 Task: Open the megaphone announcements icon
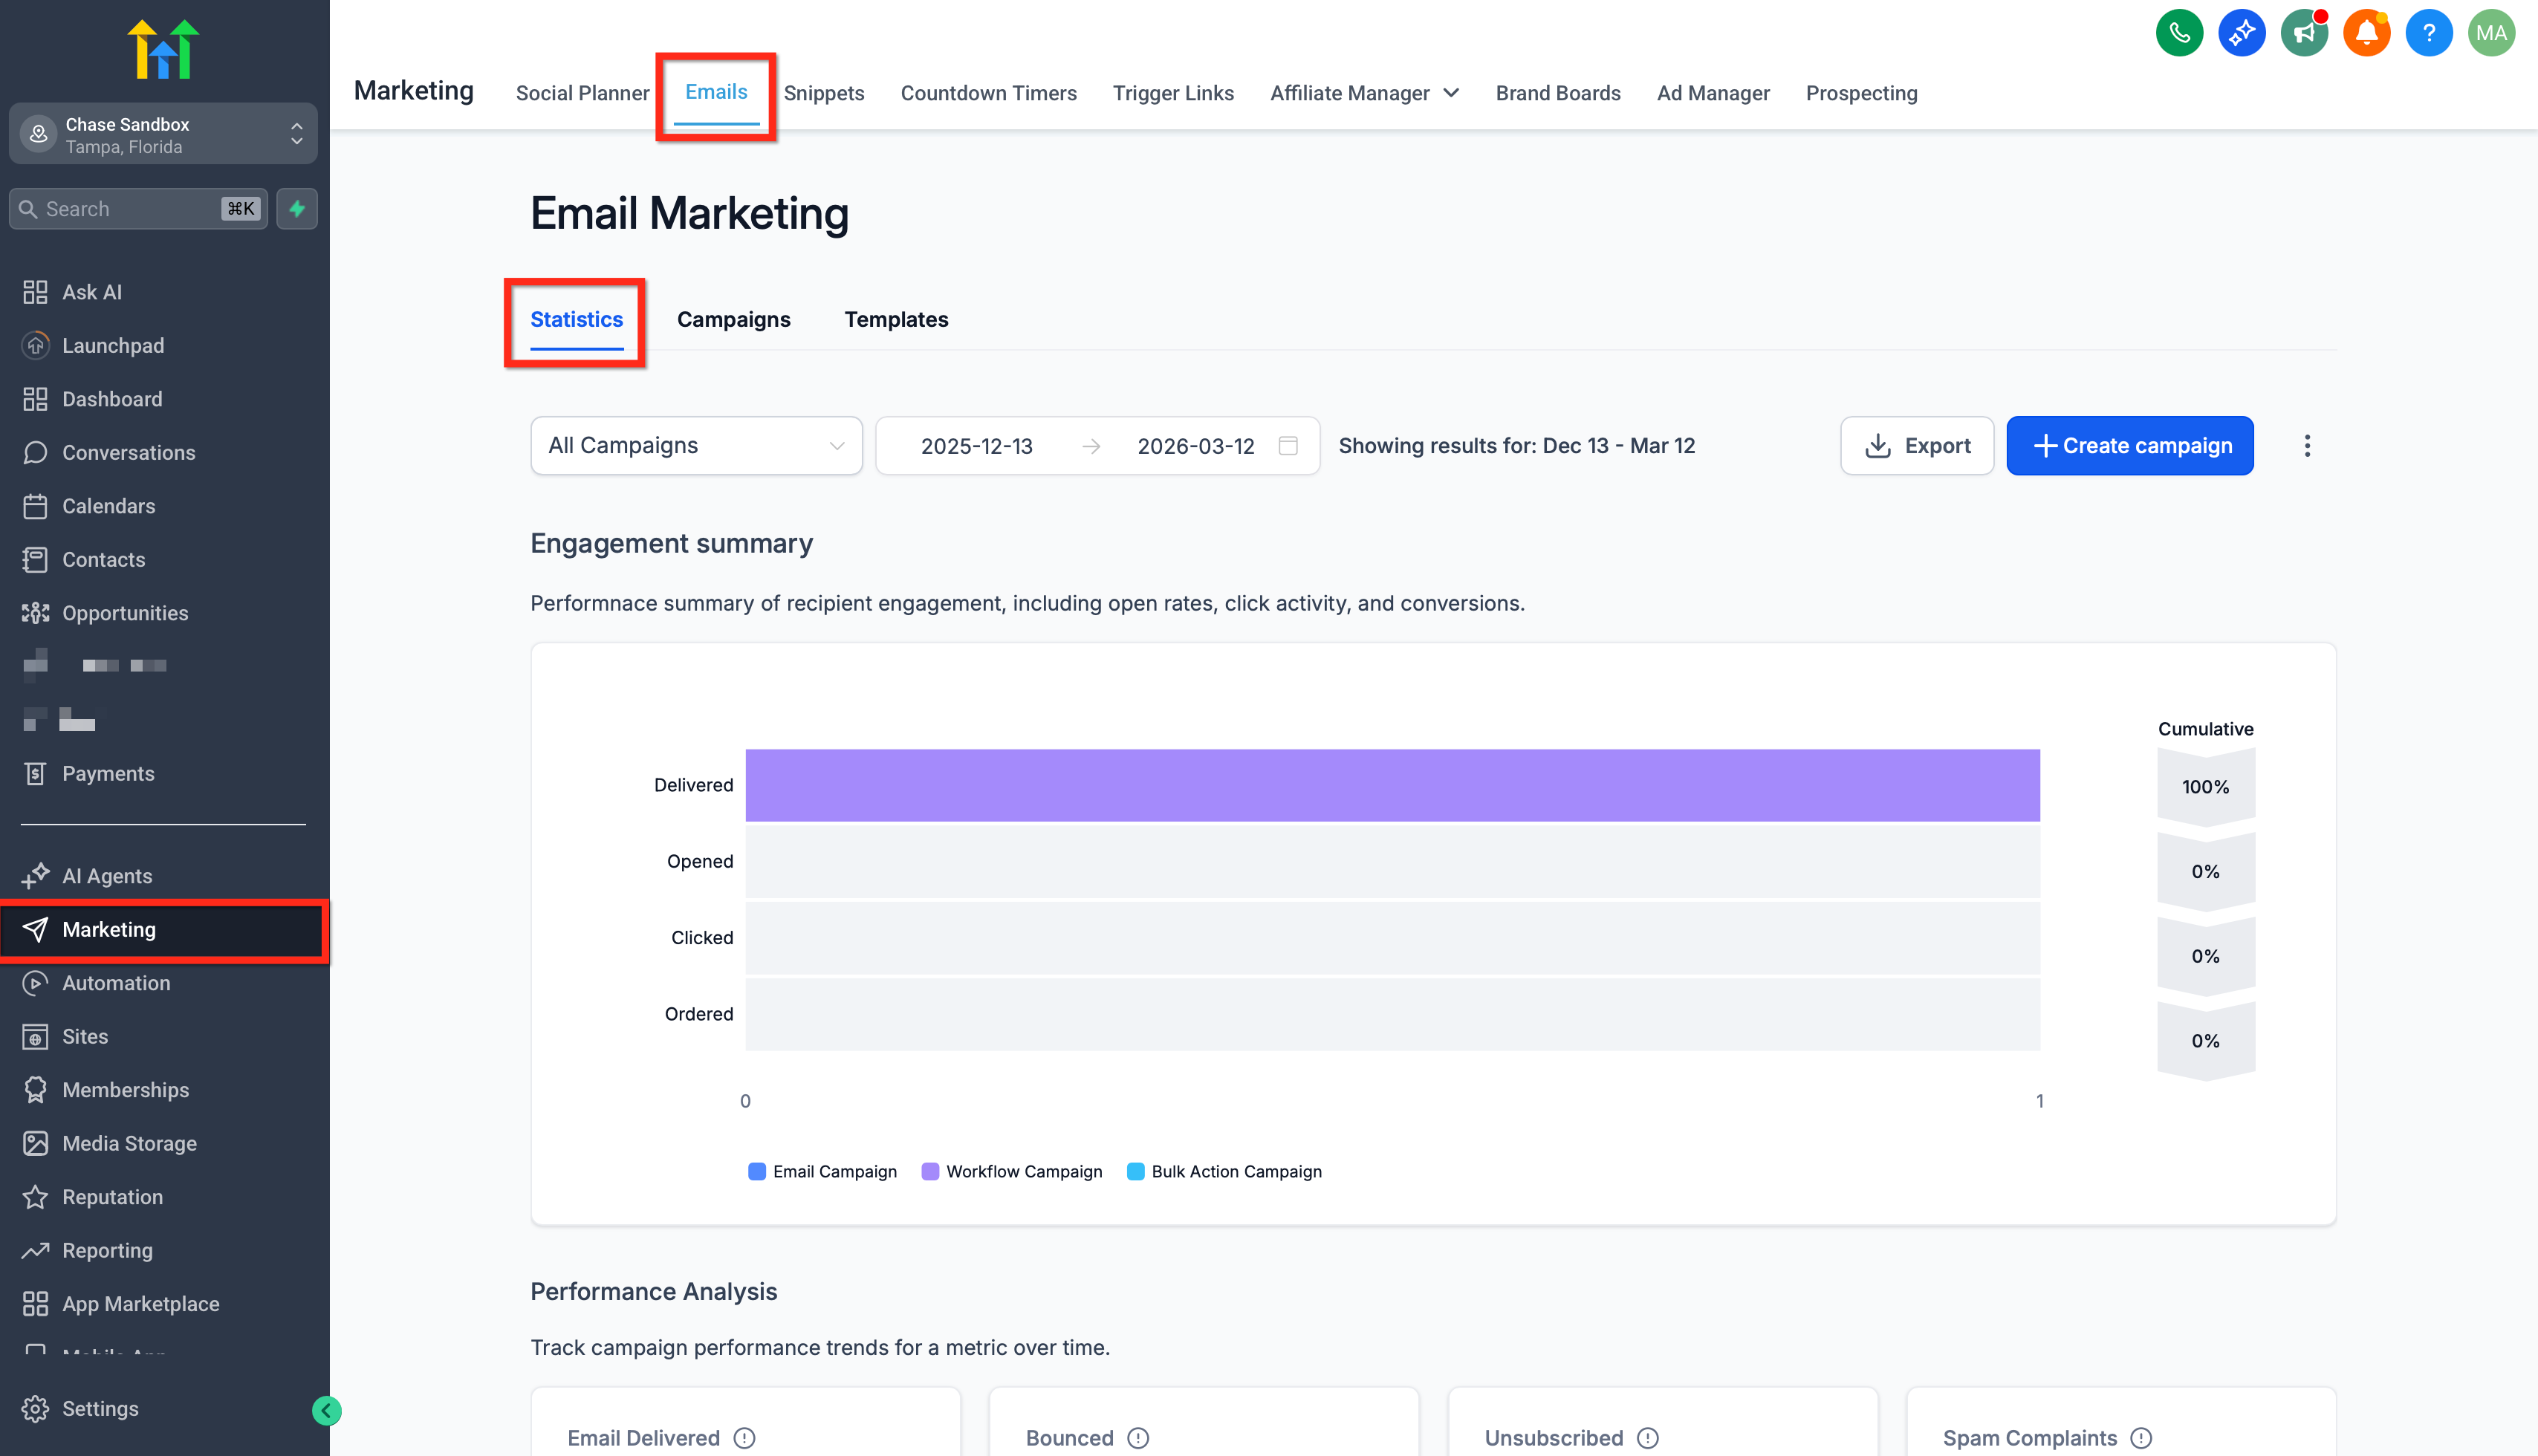pyautogui.click(x=2304, y=33)
